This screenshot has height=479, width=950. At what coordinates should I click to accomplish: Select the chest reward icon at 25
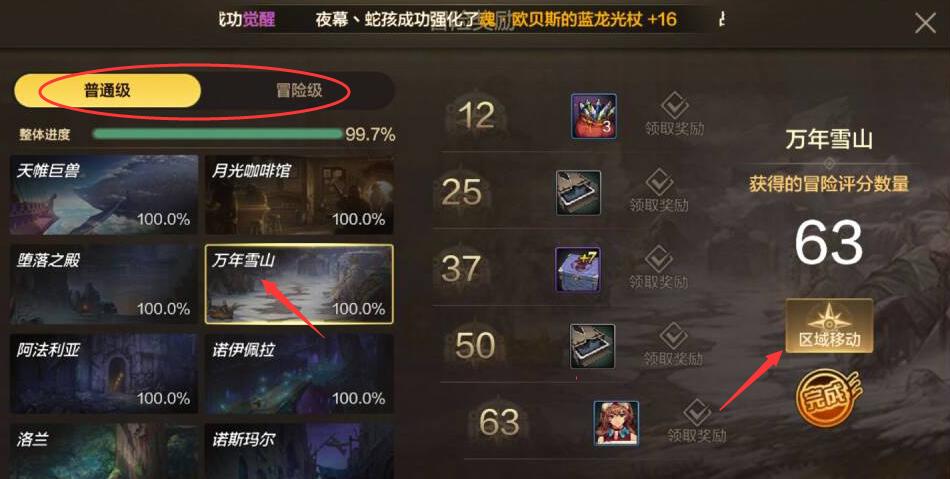[579, 193]
